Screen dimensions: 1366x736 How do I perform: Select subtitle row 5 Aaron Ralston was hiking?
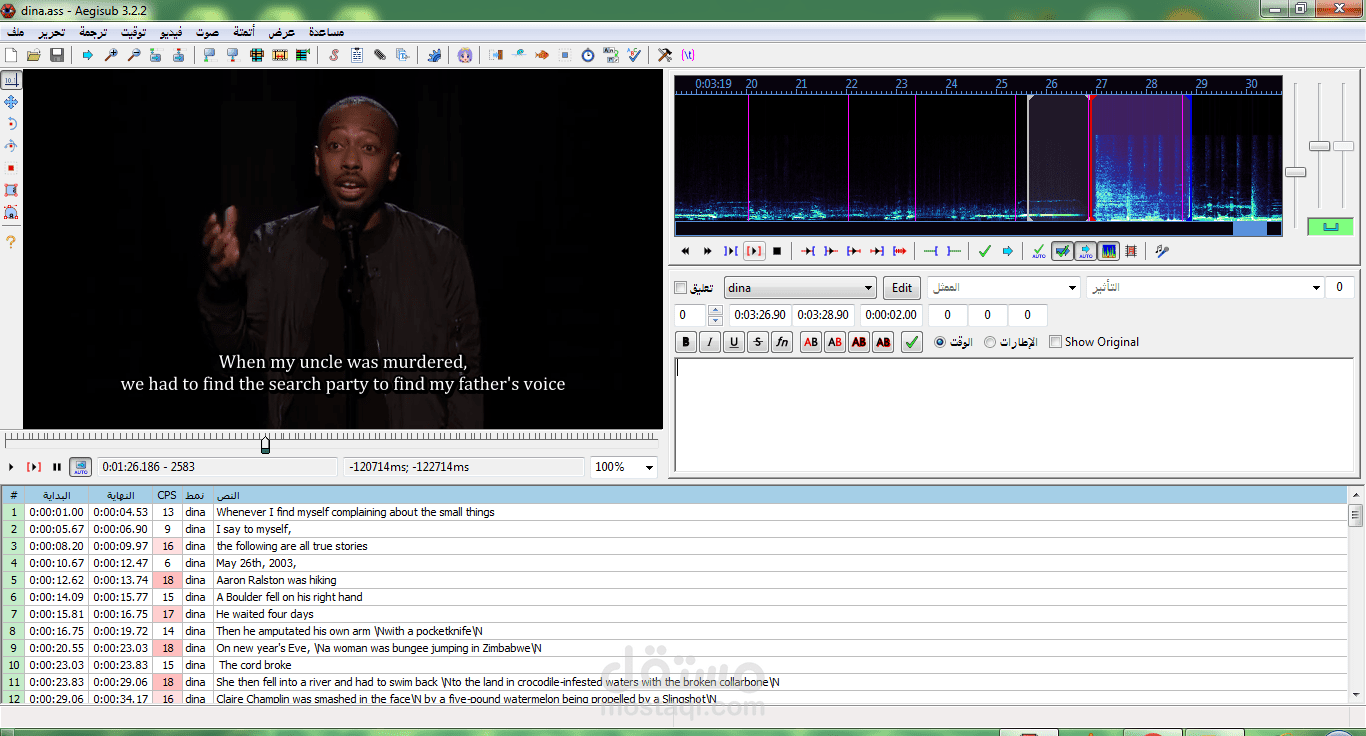pyautogui.click(x=675, y=580)
